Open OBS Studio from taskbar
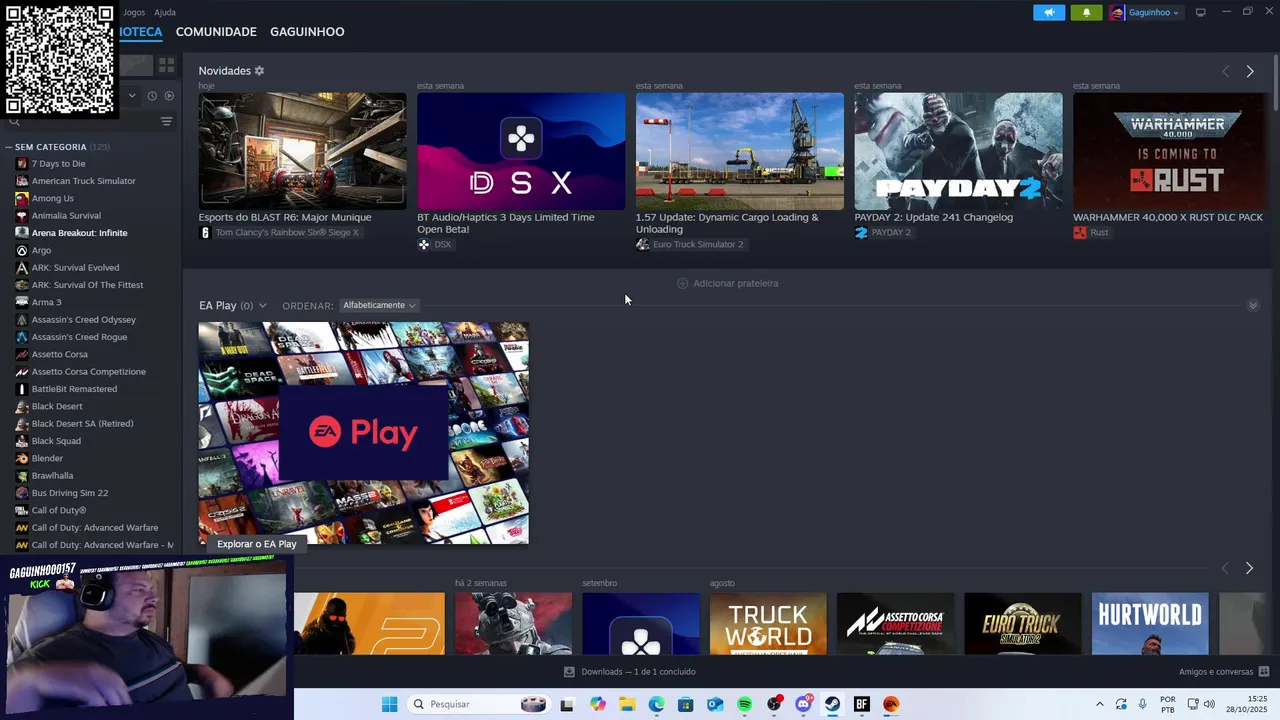This screenshot has height=720, width=1280. 774,704
